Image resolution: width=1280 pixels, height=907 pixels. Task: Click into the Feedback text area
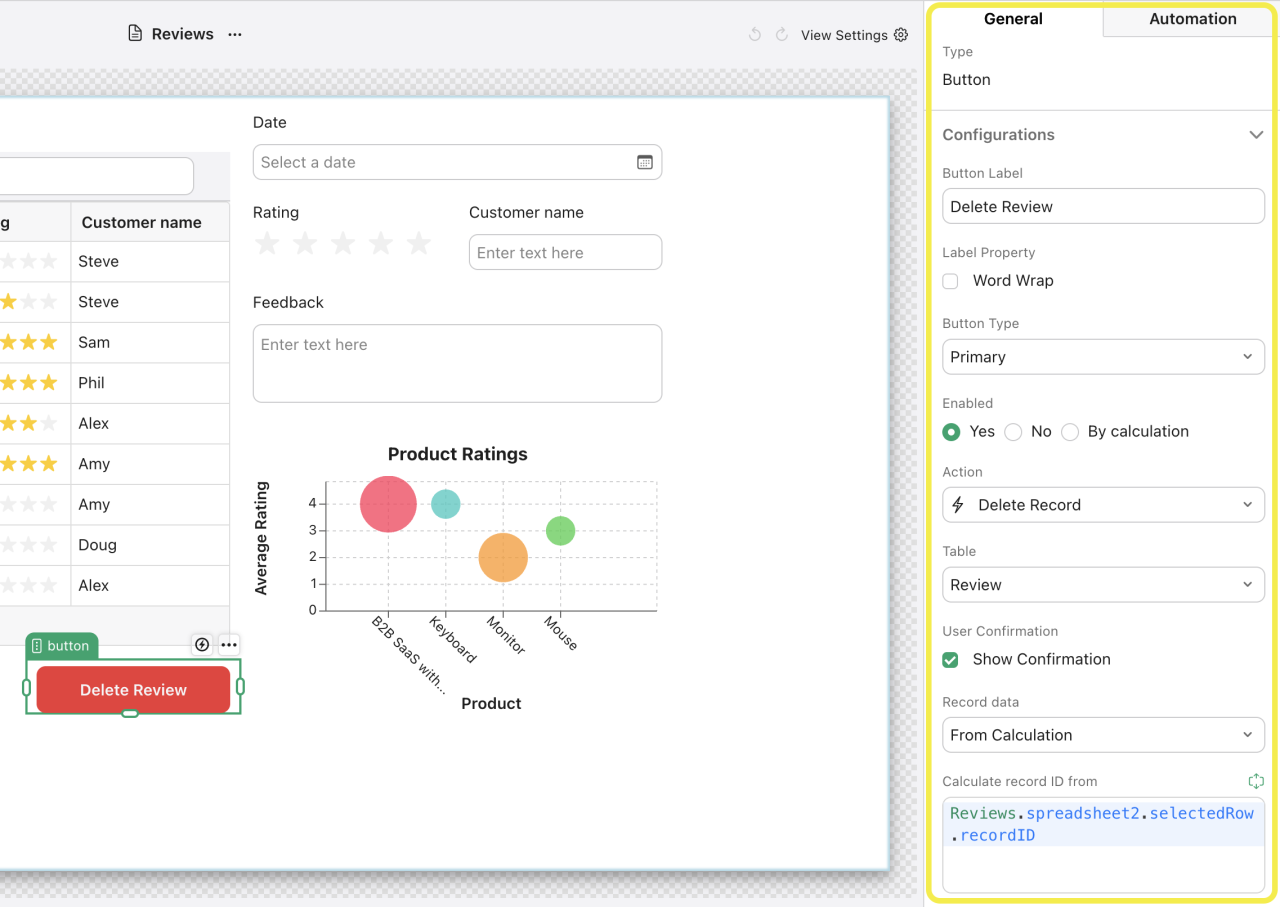click(457, 363)
